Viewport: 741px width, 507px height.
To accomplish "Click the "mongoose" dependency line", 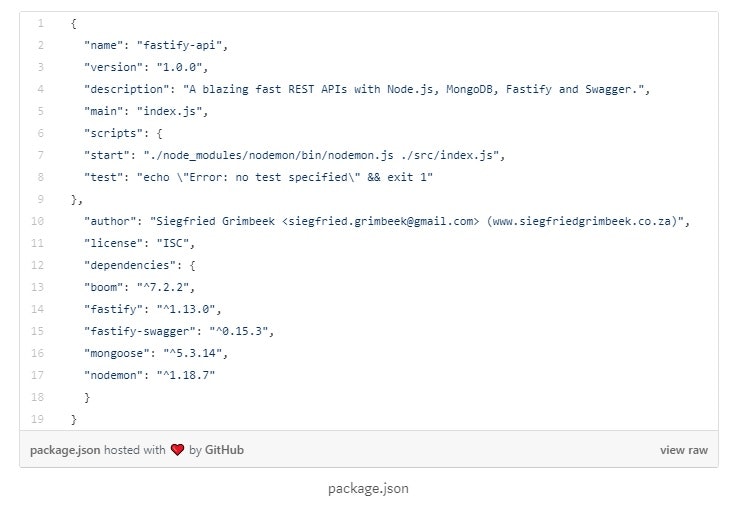I will point(156,353).
